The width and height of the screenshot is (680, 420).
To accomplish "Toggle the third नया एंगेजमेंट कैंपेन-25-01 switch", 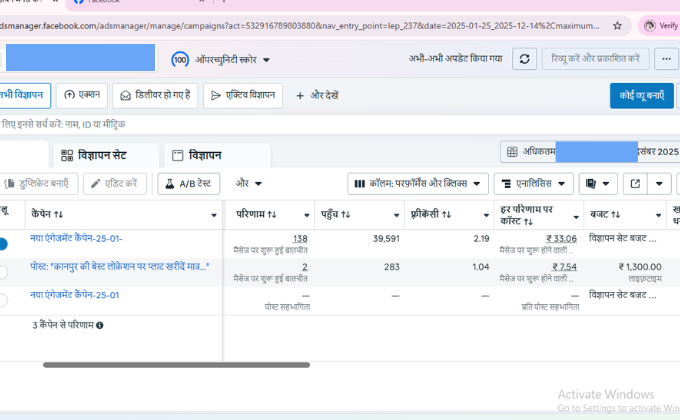I will pos(3,299).
